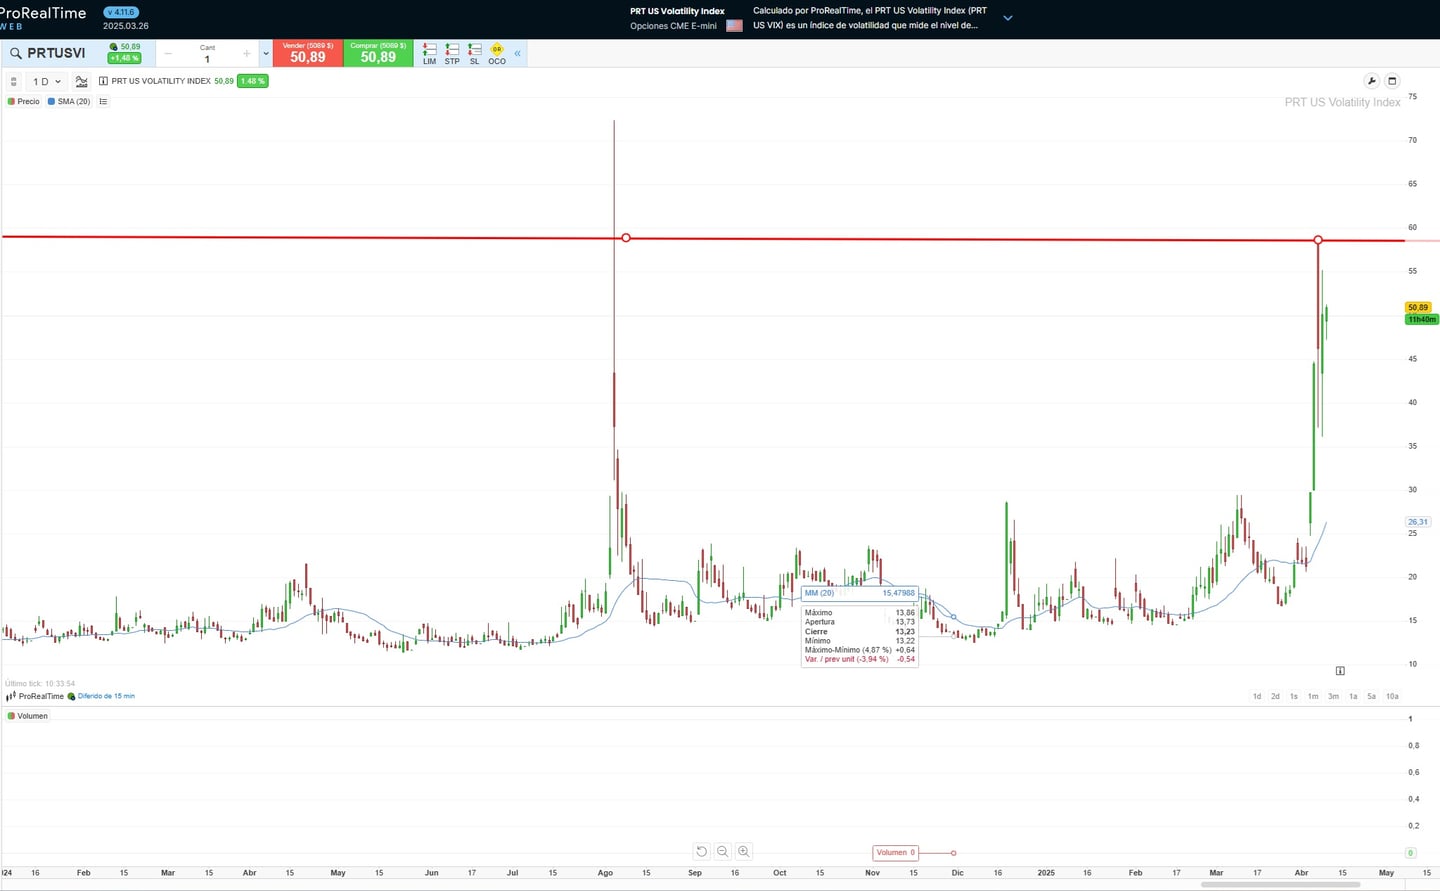Image resolution: width=1440 pixels, height=891 pixels.
Task: Open the instrument description dropdown chevron
Action: point(1008,17)
